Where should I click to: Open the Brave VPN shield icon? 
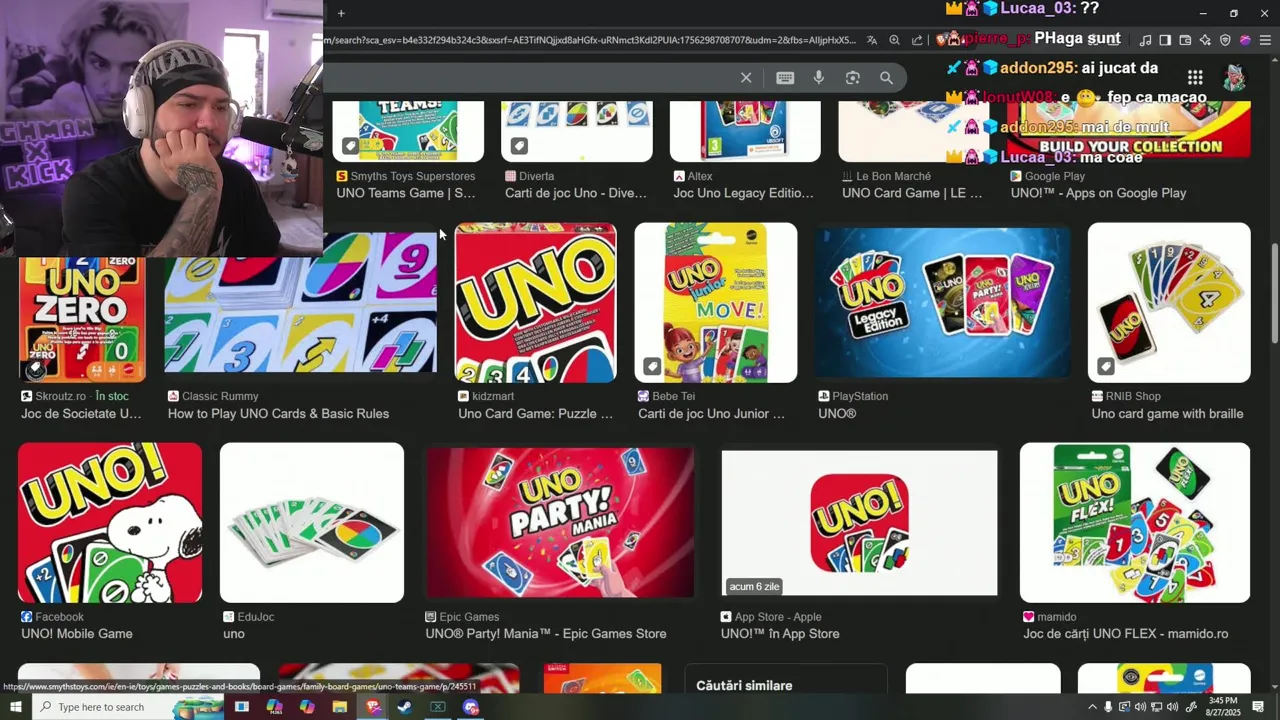pos(1225,40)
